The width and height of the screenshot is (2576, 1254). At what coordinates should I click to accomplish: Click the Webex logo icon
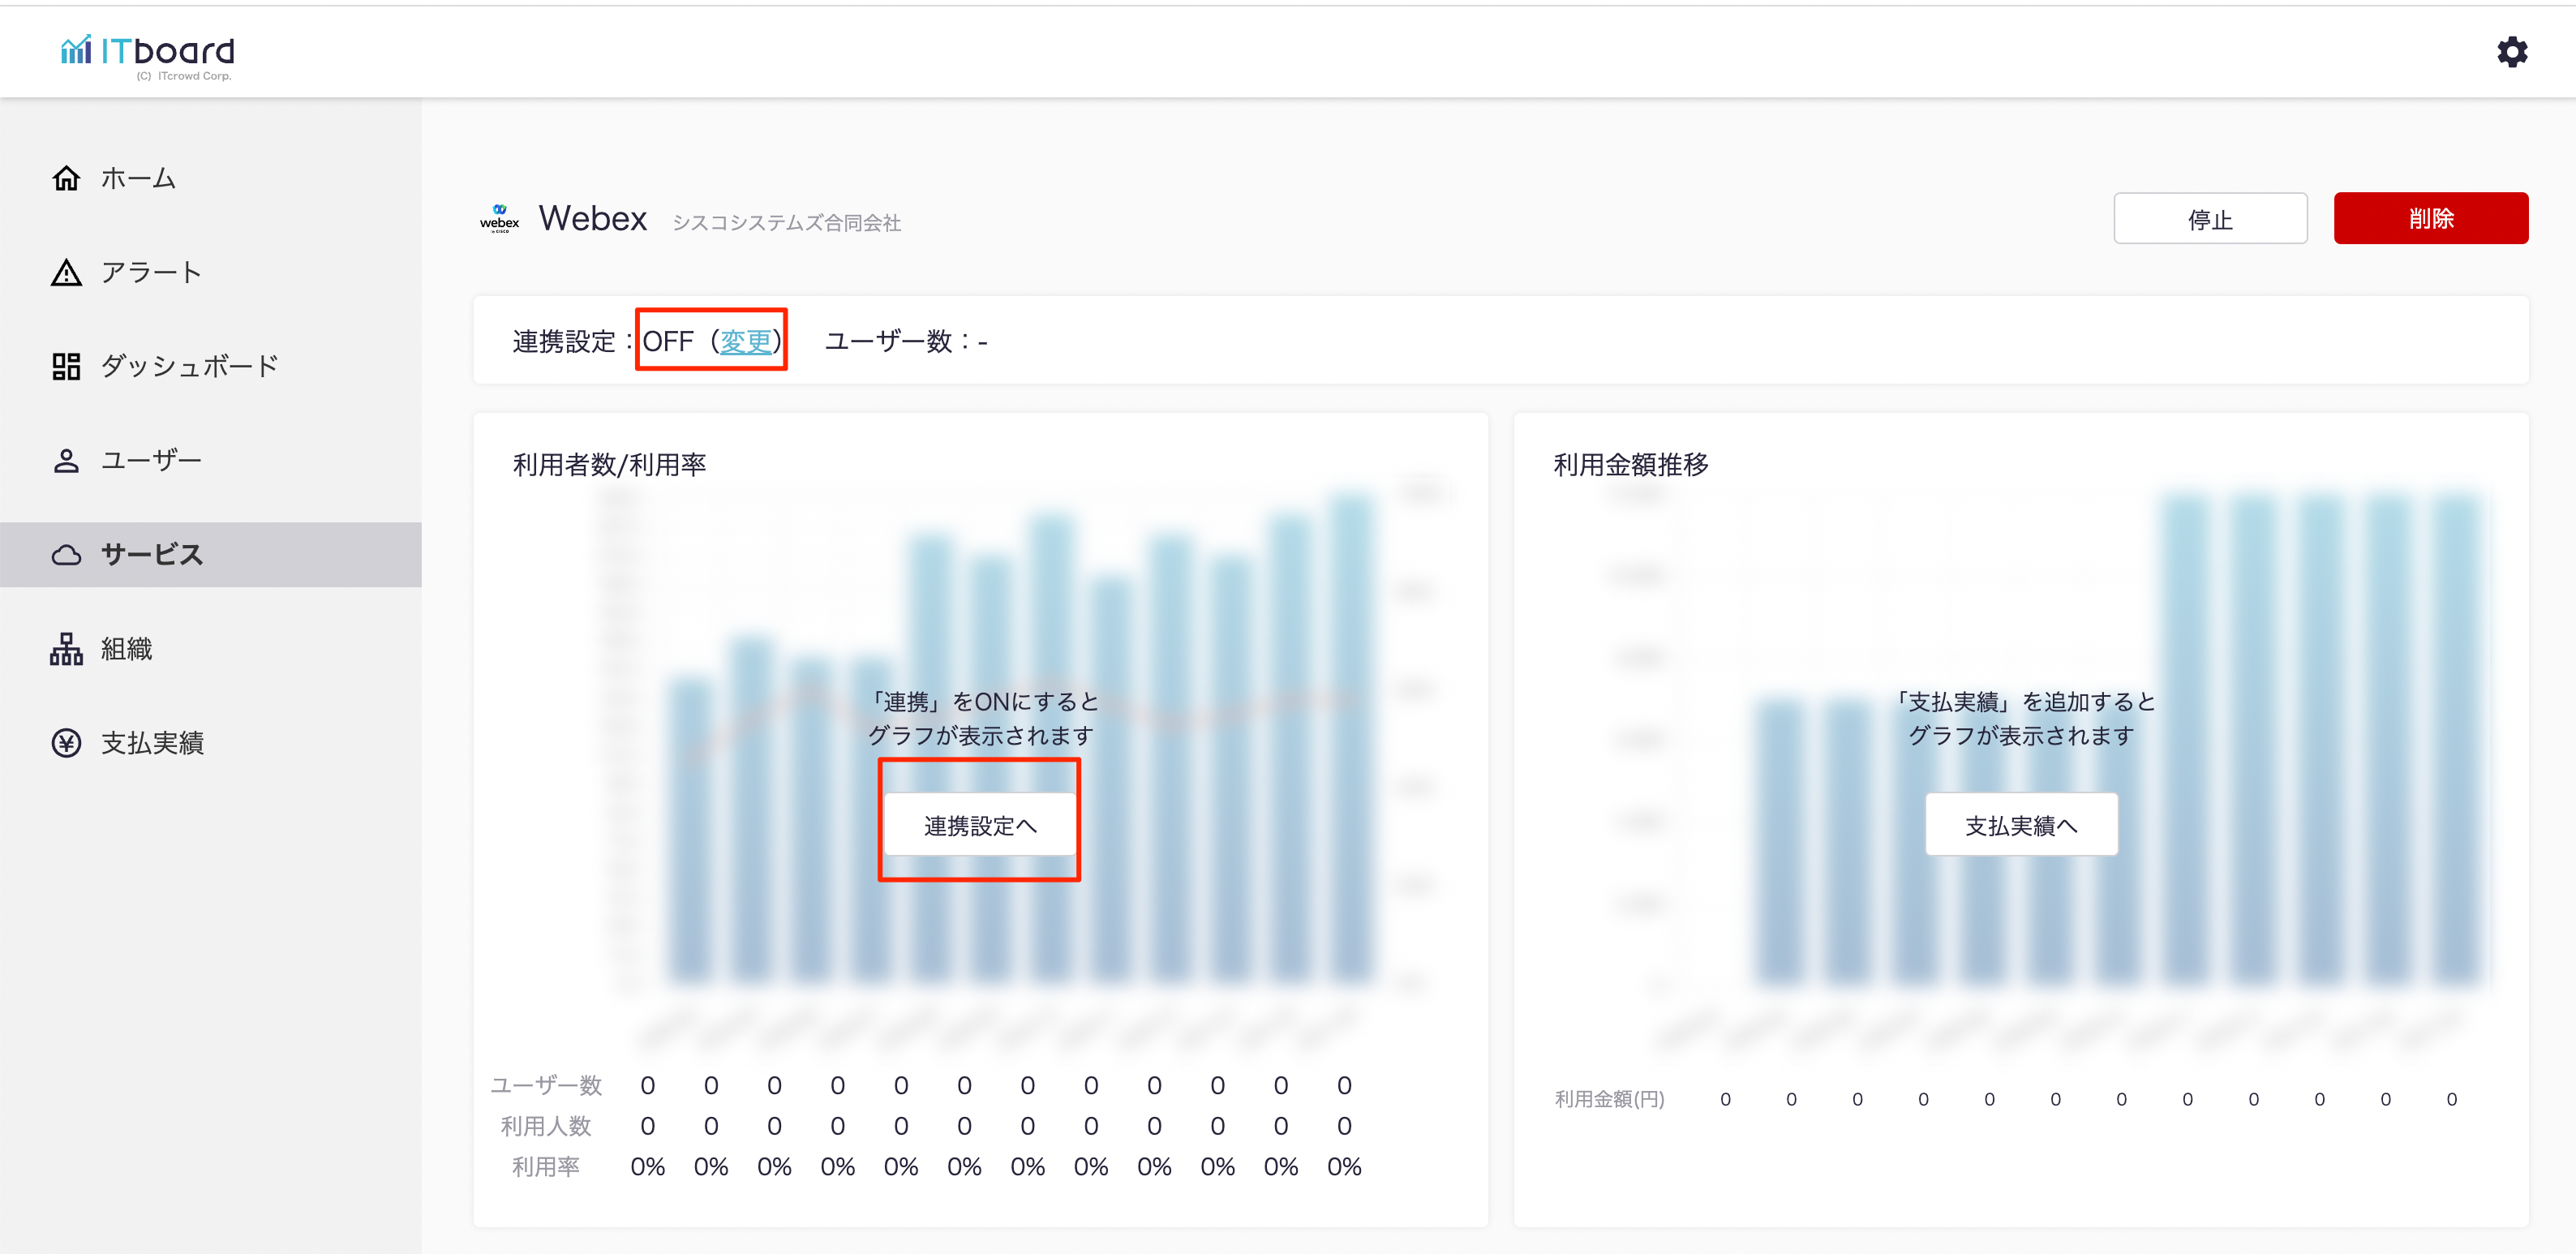point(499,219)
